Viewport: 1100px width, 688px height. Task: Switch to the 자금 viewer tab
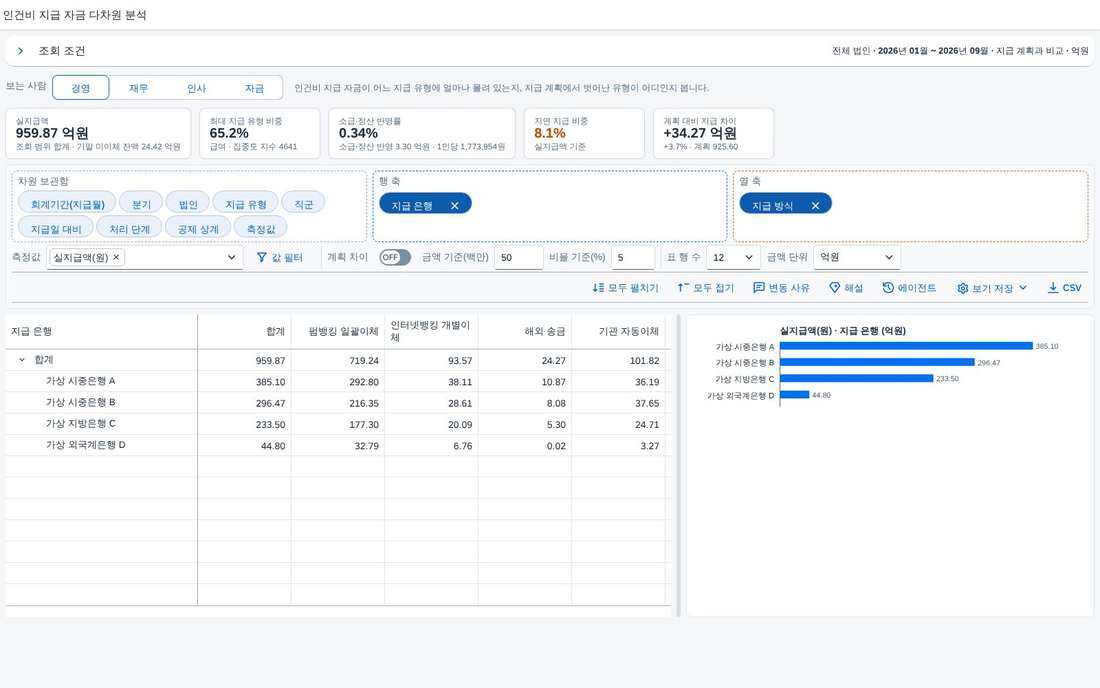tap(254, 88)
